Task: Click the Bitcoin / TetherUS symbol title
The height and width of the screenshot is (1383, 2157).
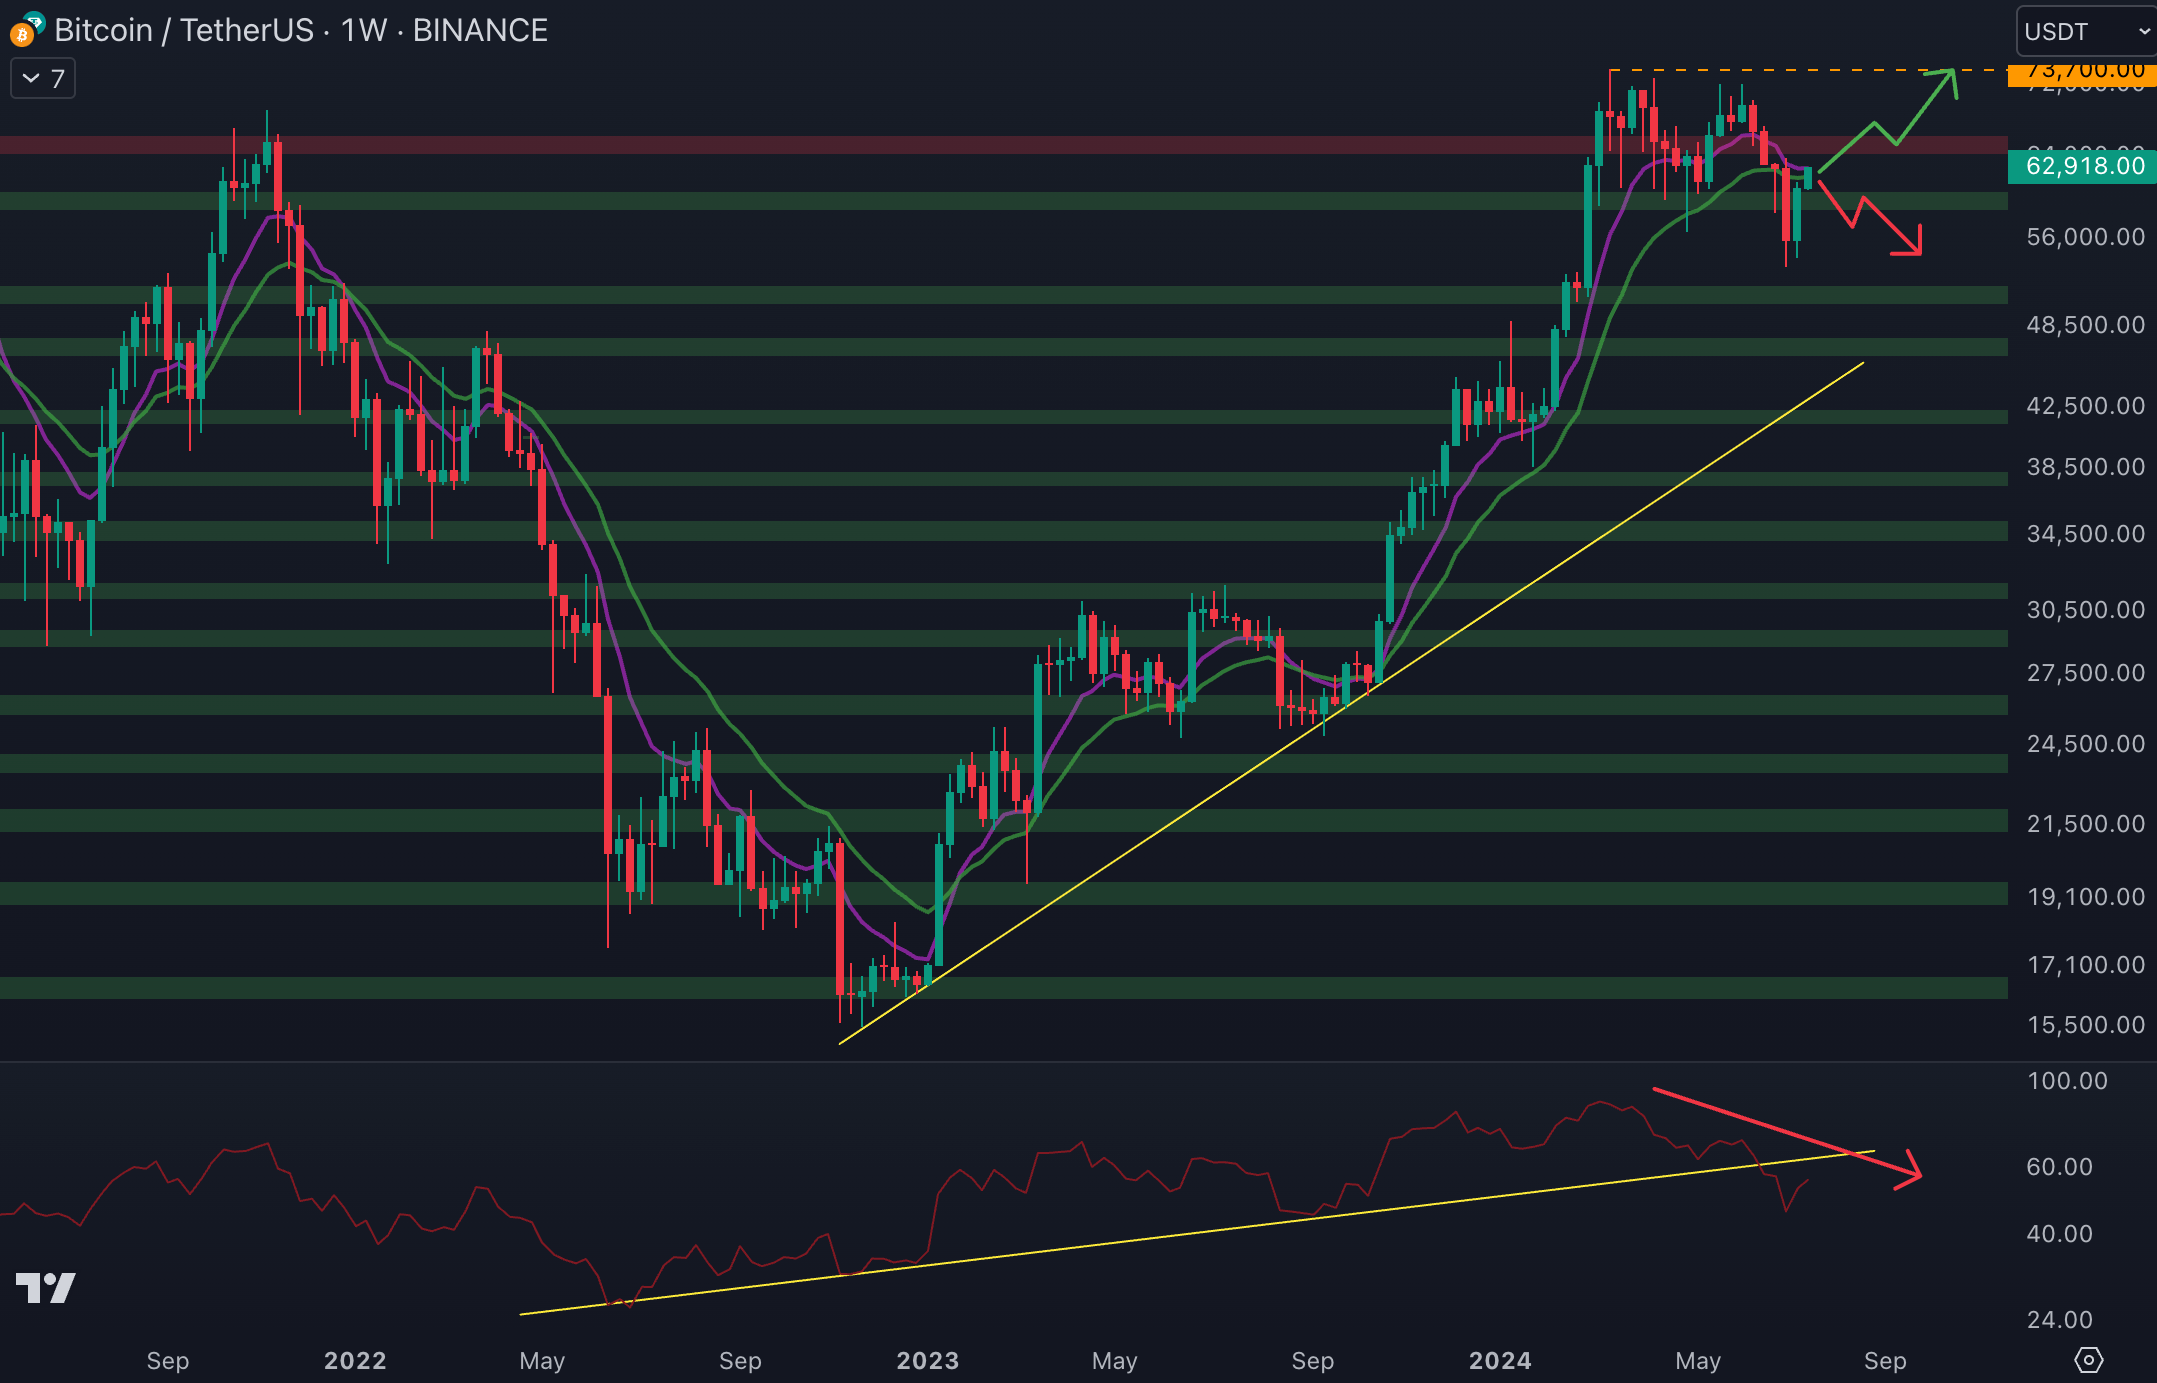Action: click(x=184, y=31)
